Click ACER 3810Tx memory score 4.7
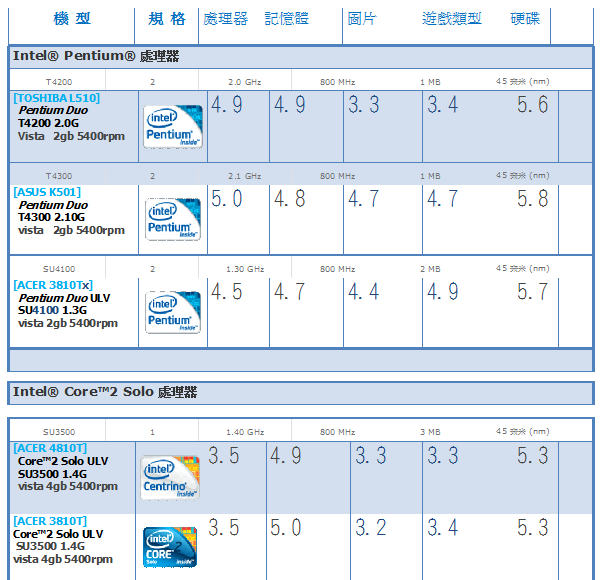This screenshot has width=604, height=580. 290,291
